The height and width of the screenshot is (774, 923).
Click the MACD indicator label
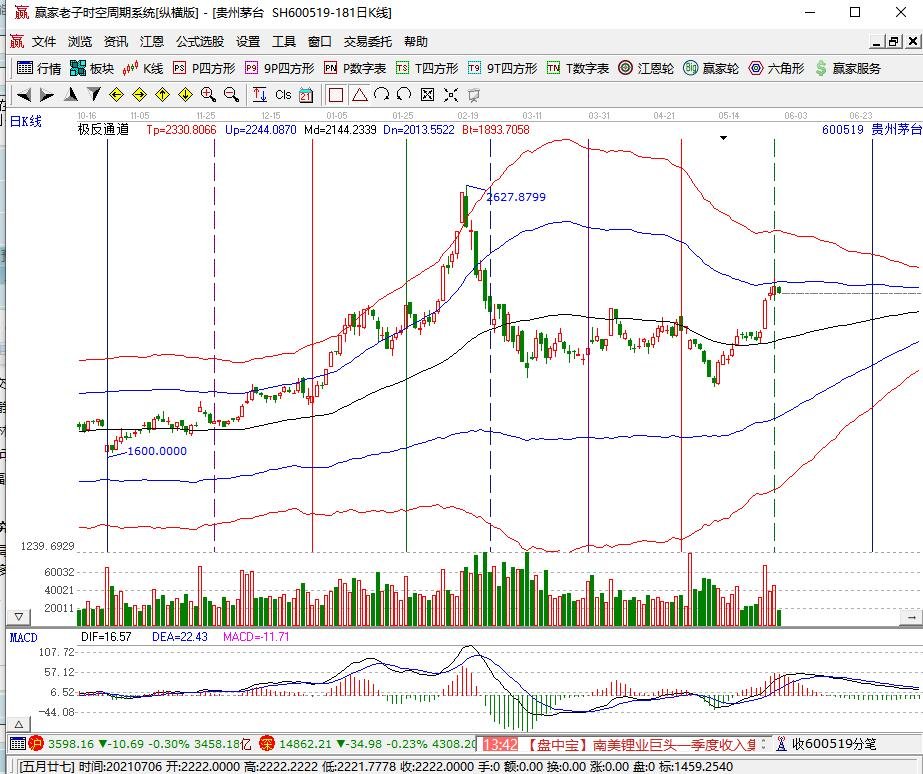coord(24,637)
